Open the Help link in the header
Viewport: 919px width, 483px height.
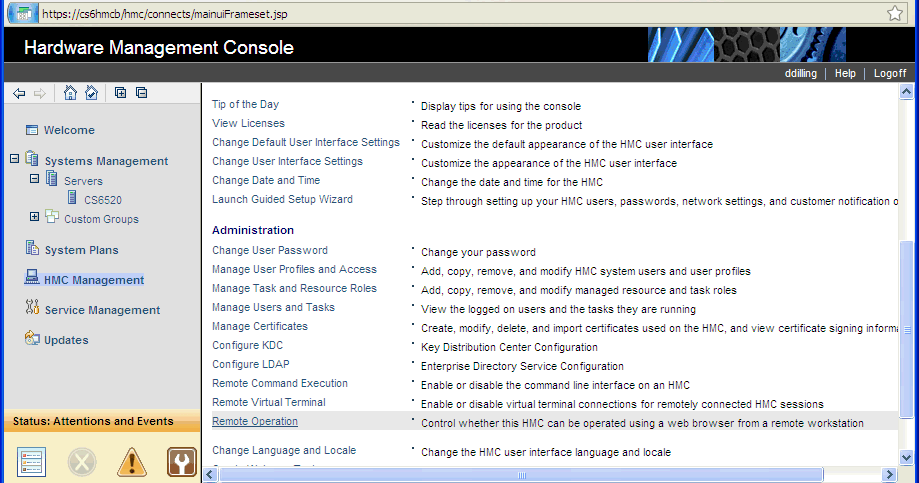click(845, 73)
